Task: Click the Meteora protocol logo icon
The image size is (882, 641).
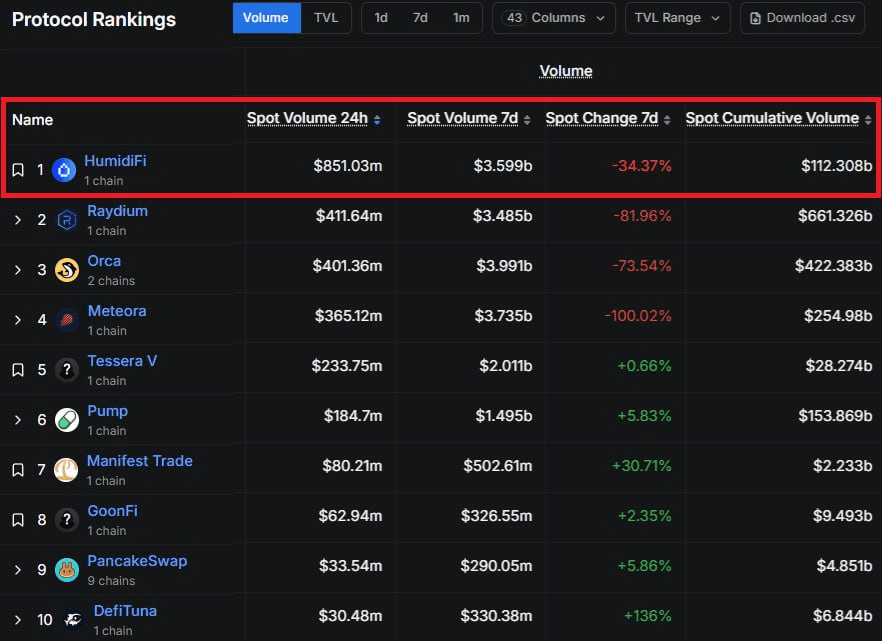Action: coord(67,320)
